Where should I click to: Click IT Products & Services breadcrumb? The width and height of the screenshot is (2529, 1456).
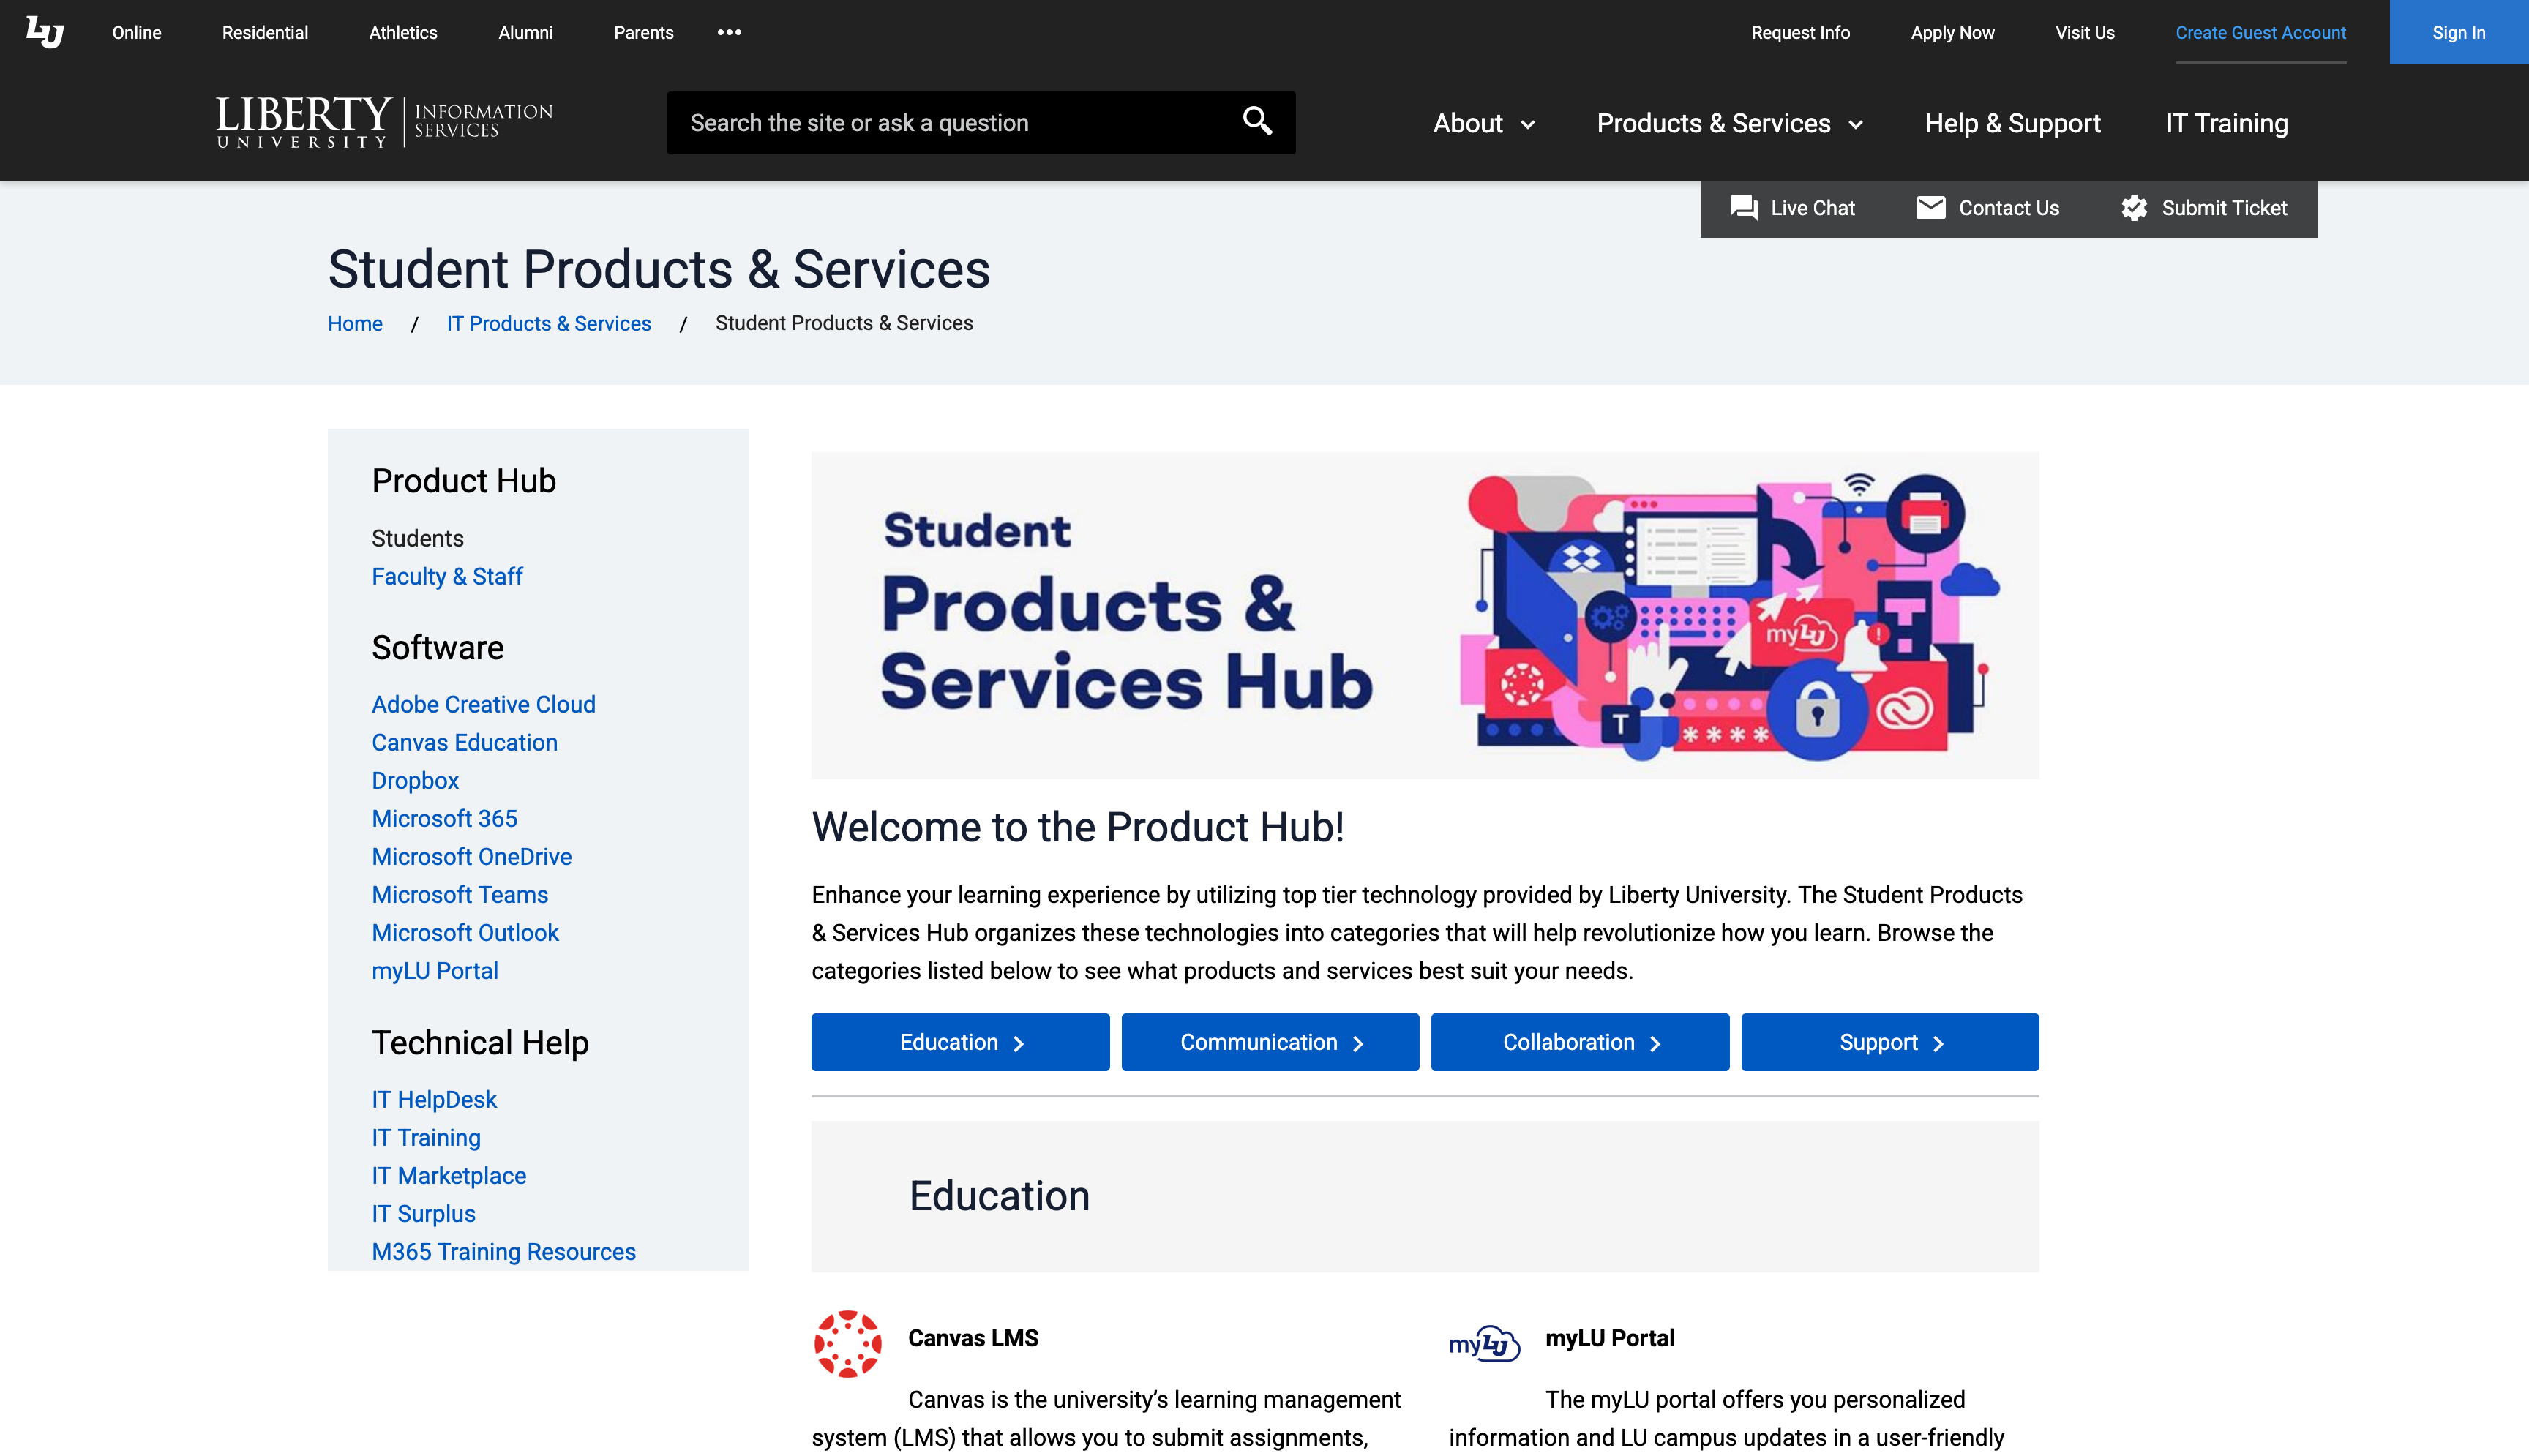tap(549, 323)
